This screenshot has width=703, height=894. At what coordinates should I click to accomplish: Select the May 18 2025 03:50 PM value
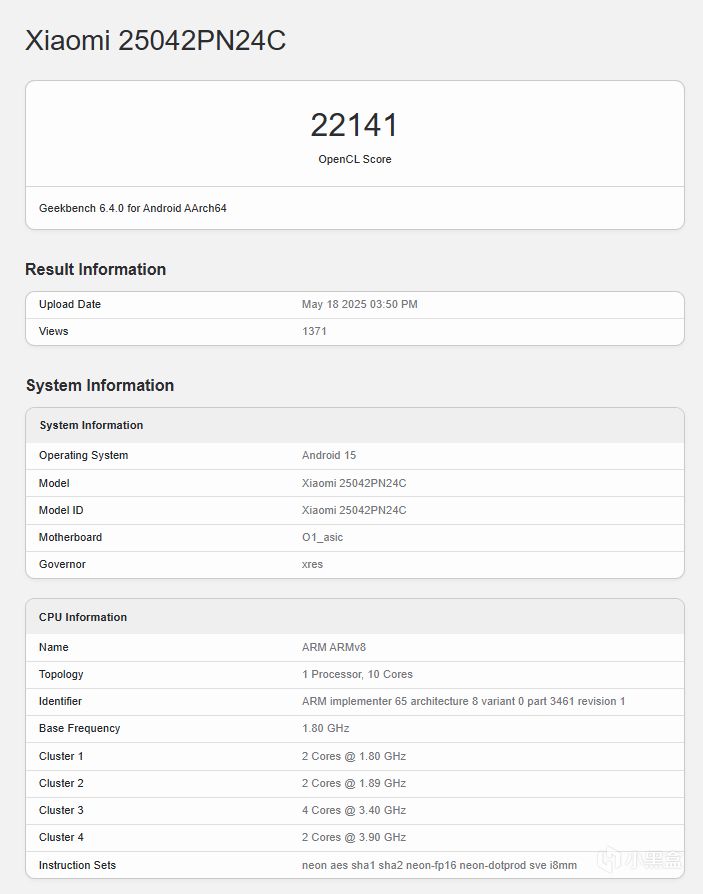(x=360, y=304)
